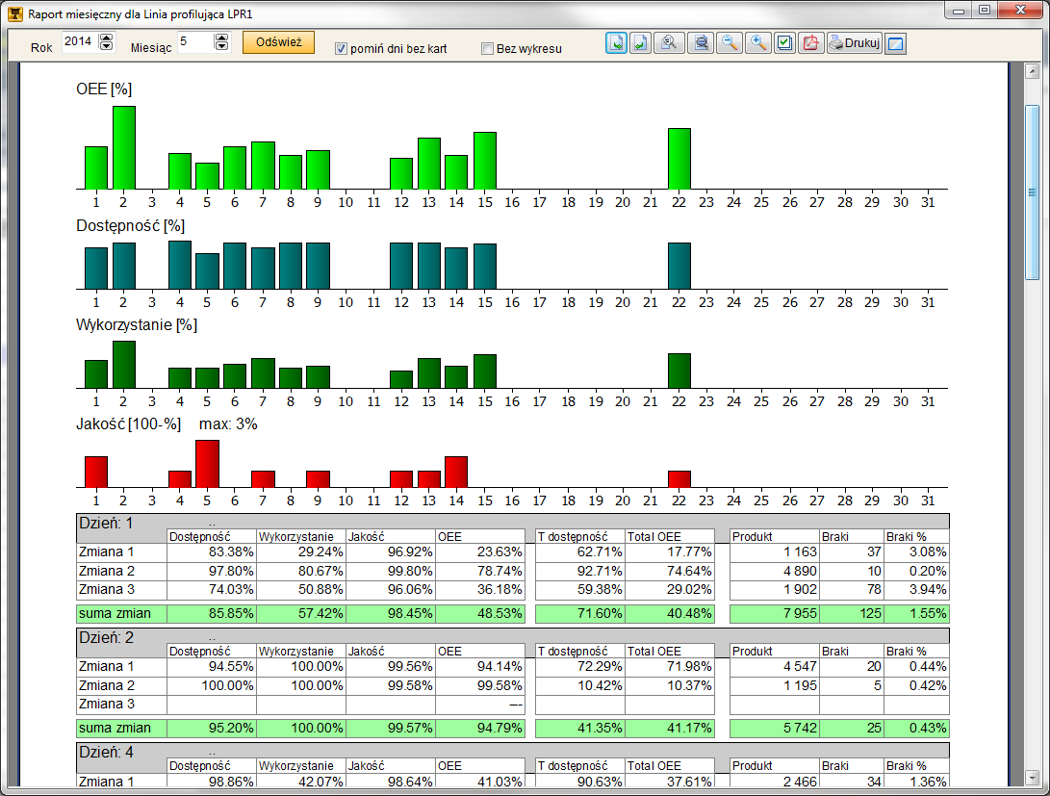Click Day 2 Zmiana 1 OEE 94.14%

(x=480, y=667)
